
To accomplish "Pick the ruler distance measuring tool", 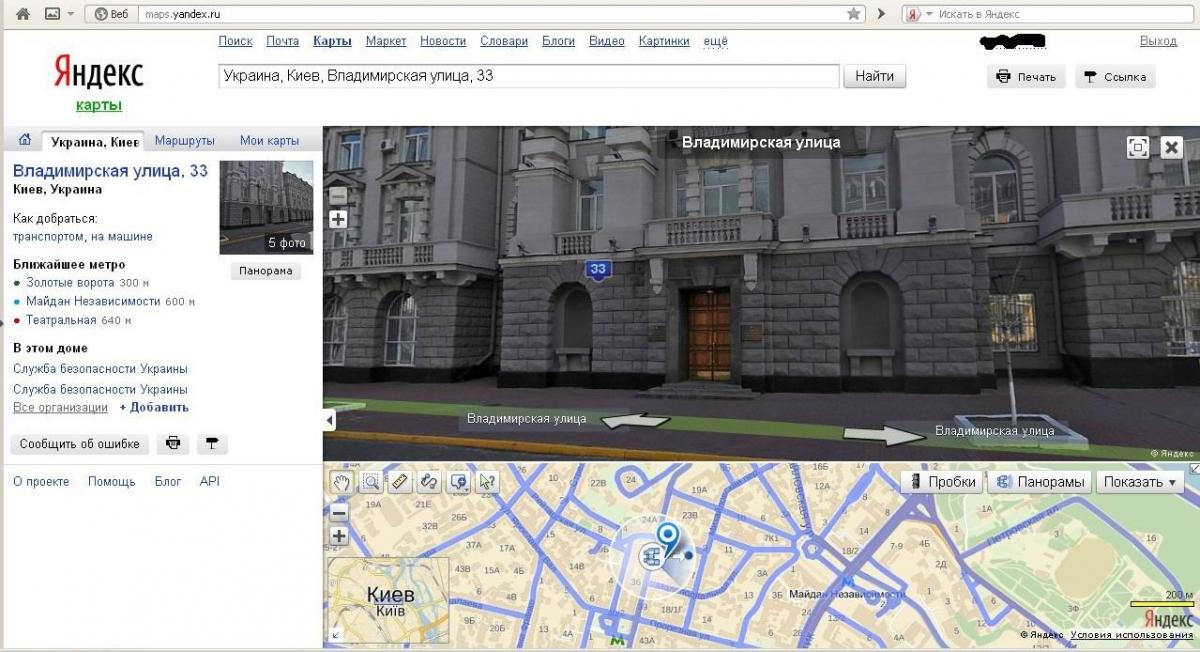I will tap(400, 482).
